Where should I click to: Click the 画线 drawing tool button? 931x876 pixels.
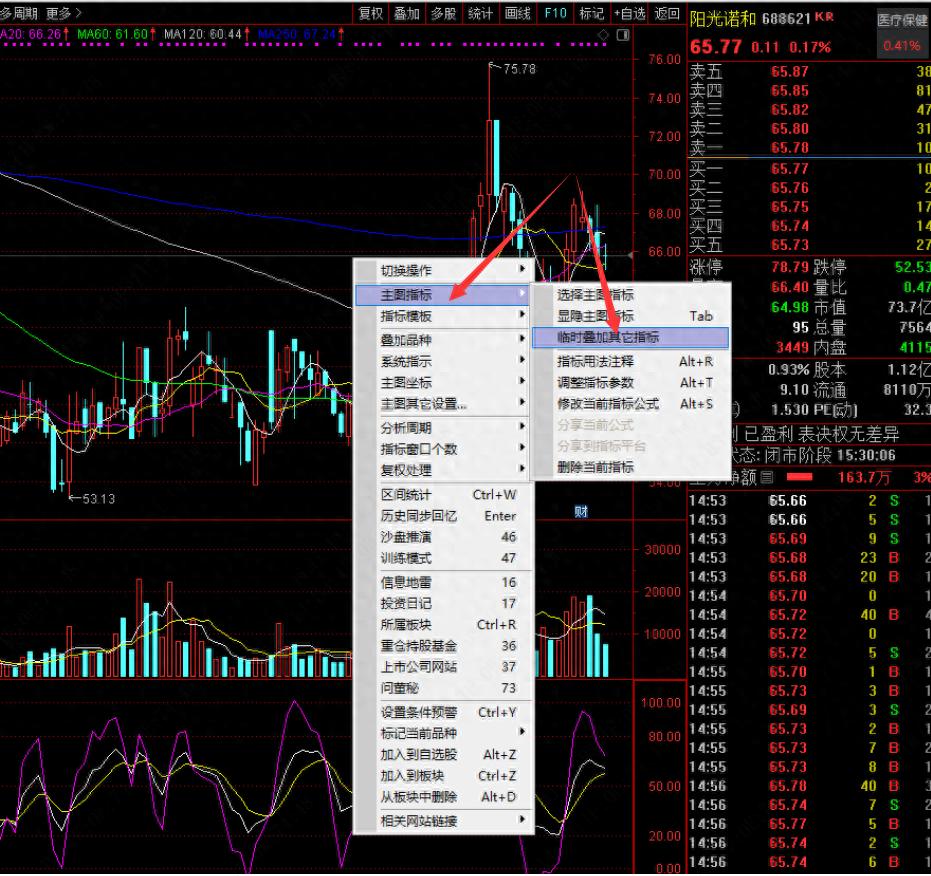pyautogui.click(x=517, y=13)
